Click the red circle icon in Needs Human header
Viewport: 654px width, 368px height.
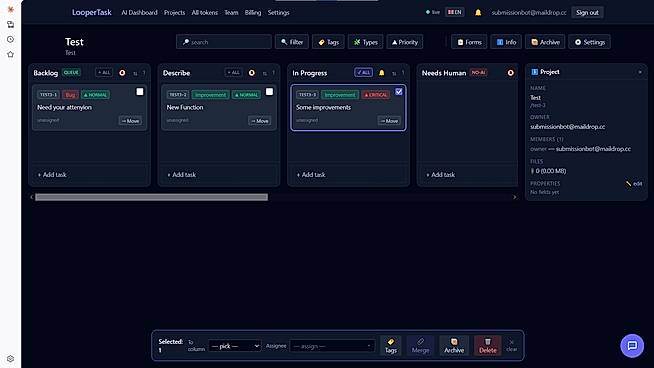click(x=511, y=73)
